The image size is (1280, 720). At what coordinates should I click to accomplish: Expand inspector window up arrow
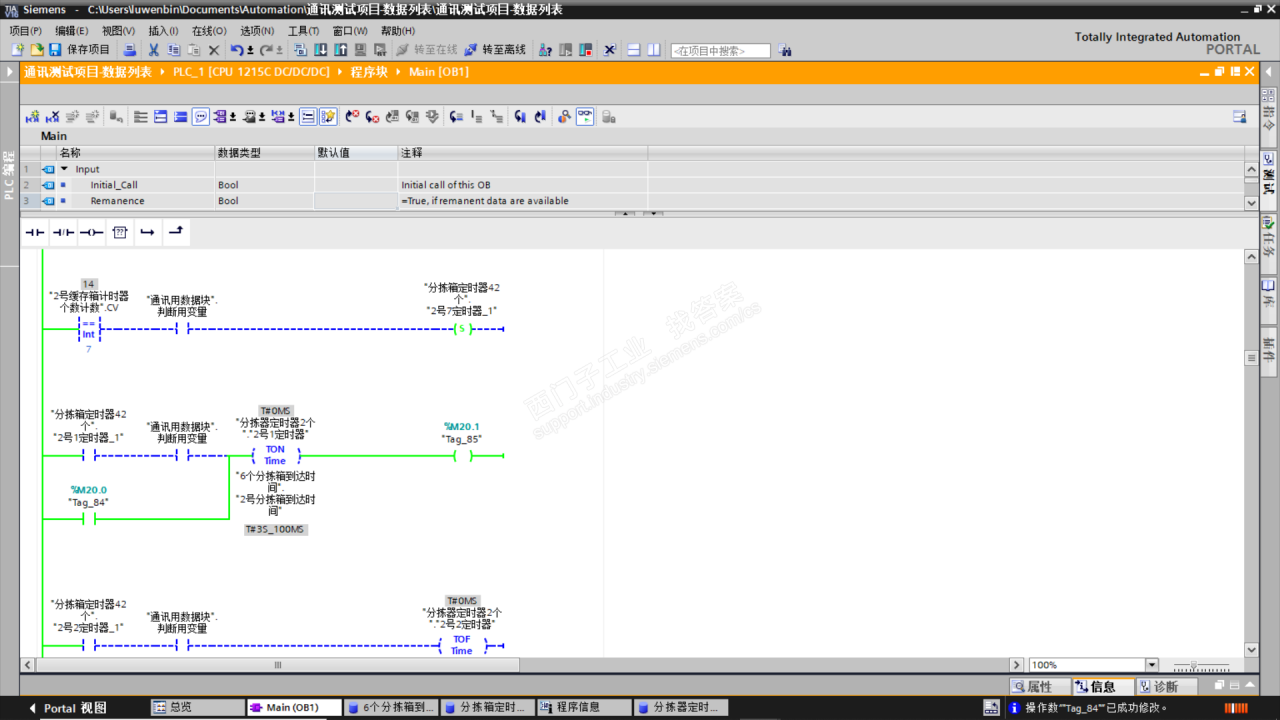(x=1249, y=686)
